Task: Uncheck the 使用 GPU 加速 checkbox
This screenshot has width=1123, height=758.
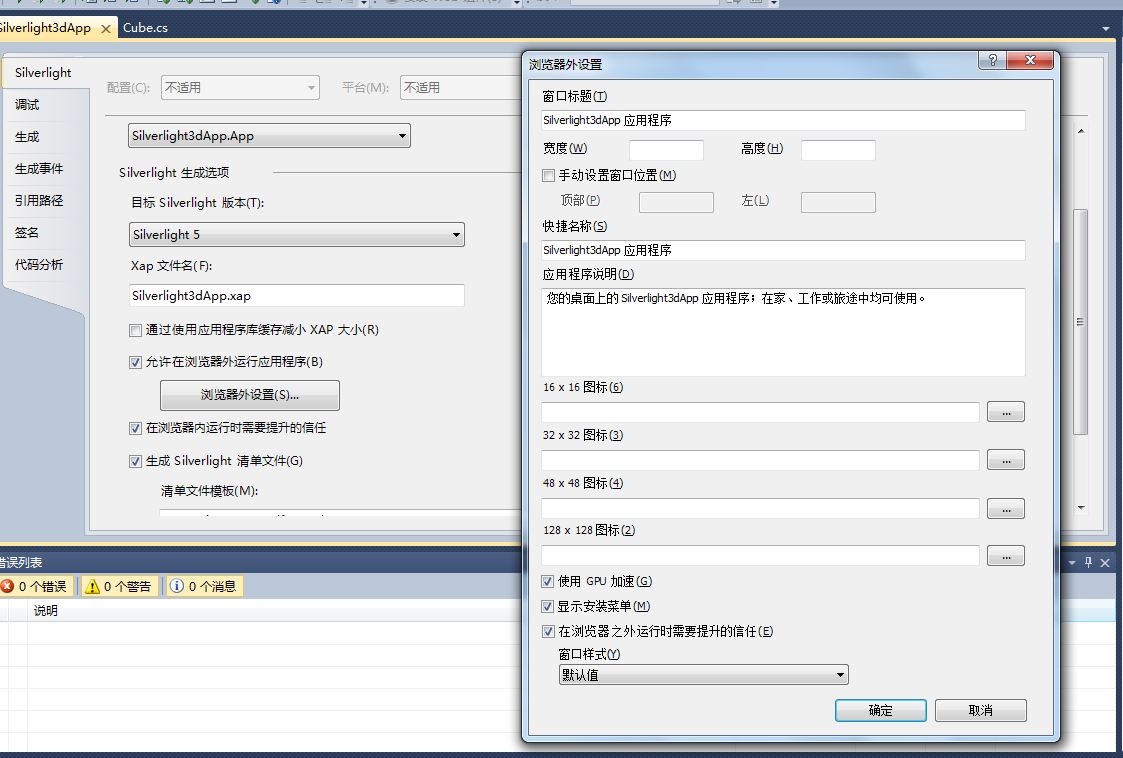Action: 548,582
